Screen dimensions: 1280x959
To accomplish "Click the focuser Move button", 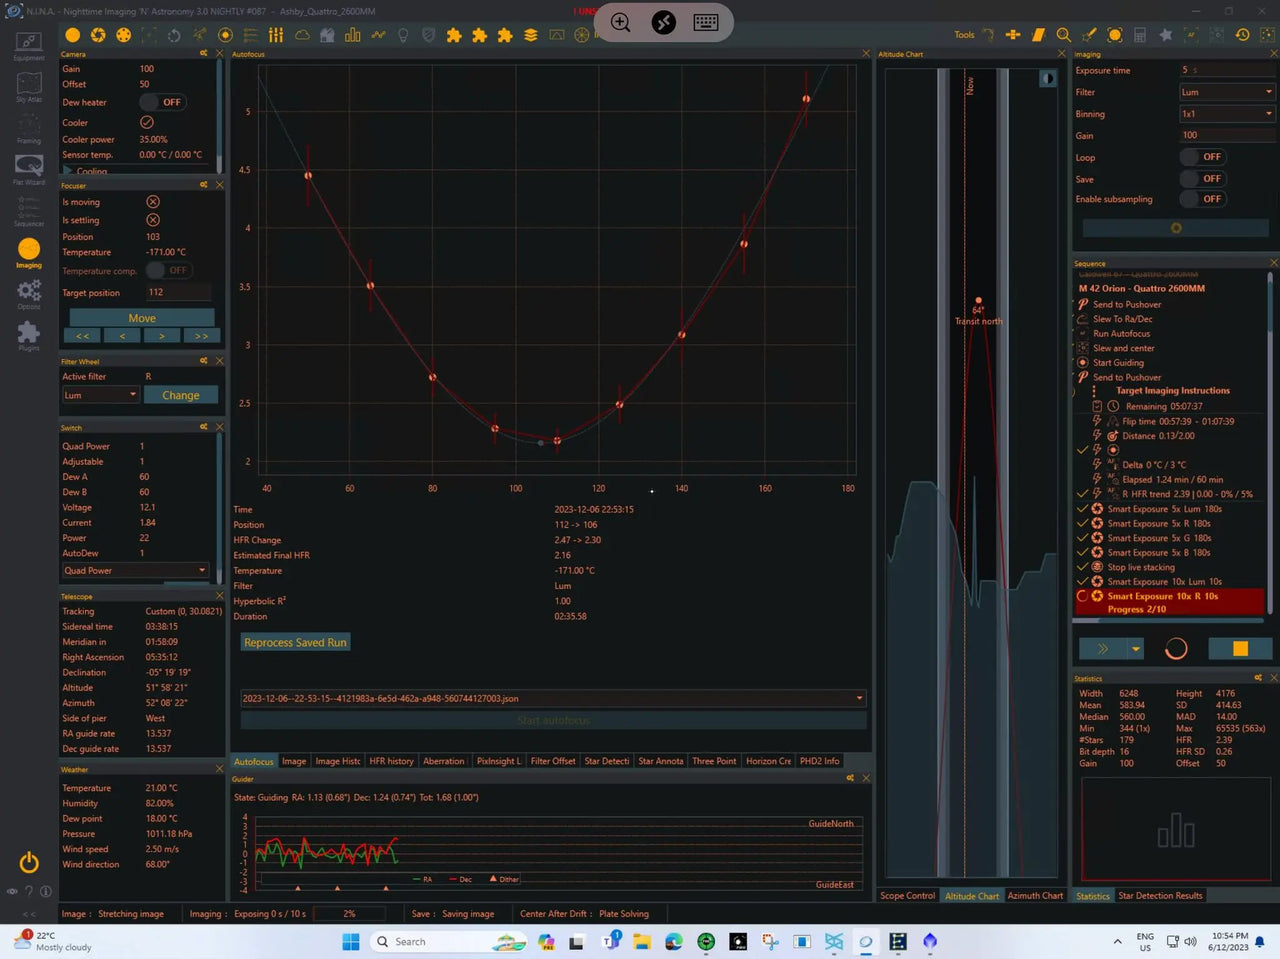I will point(142,318).
